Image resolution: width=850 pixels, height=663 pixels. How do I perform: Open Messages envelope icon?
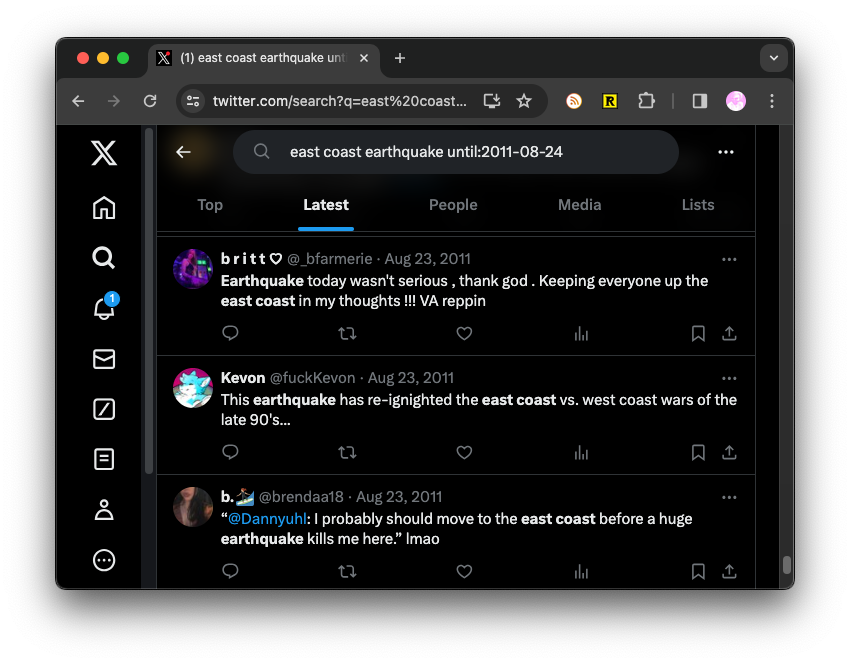(x=104, y=359)
